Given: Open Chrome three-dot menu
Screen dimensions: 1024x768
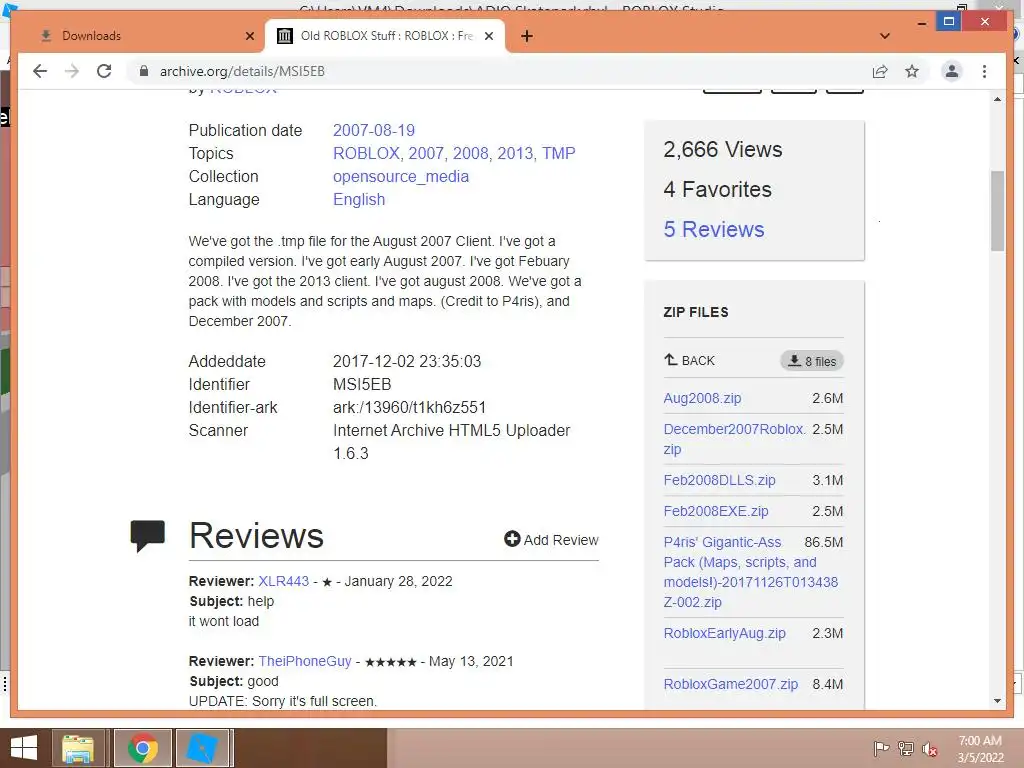Looking at the screenshot, I should (x=984, y=71).
